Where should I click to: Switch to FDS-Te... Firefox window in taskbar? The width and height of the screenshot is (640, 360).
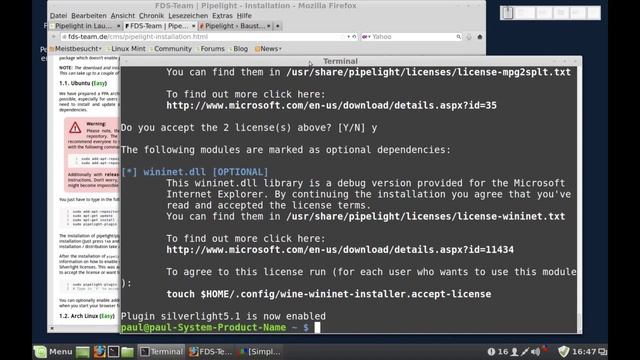pos(211,351)
